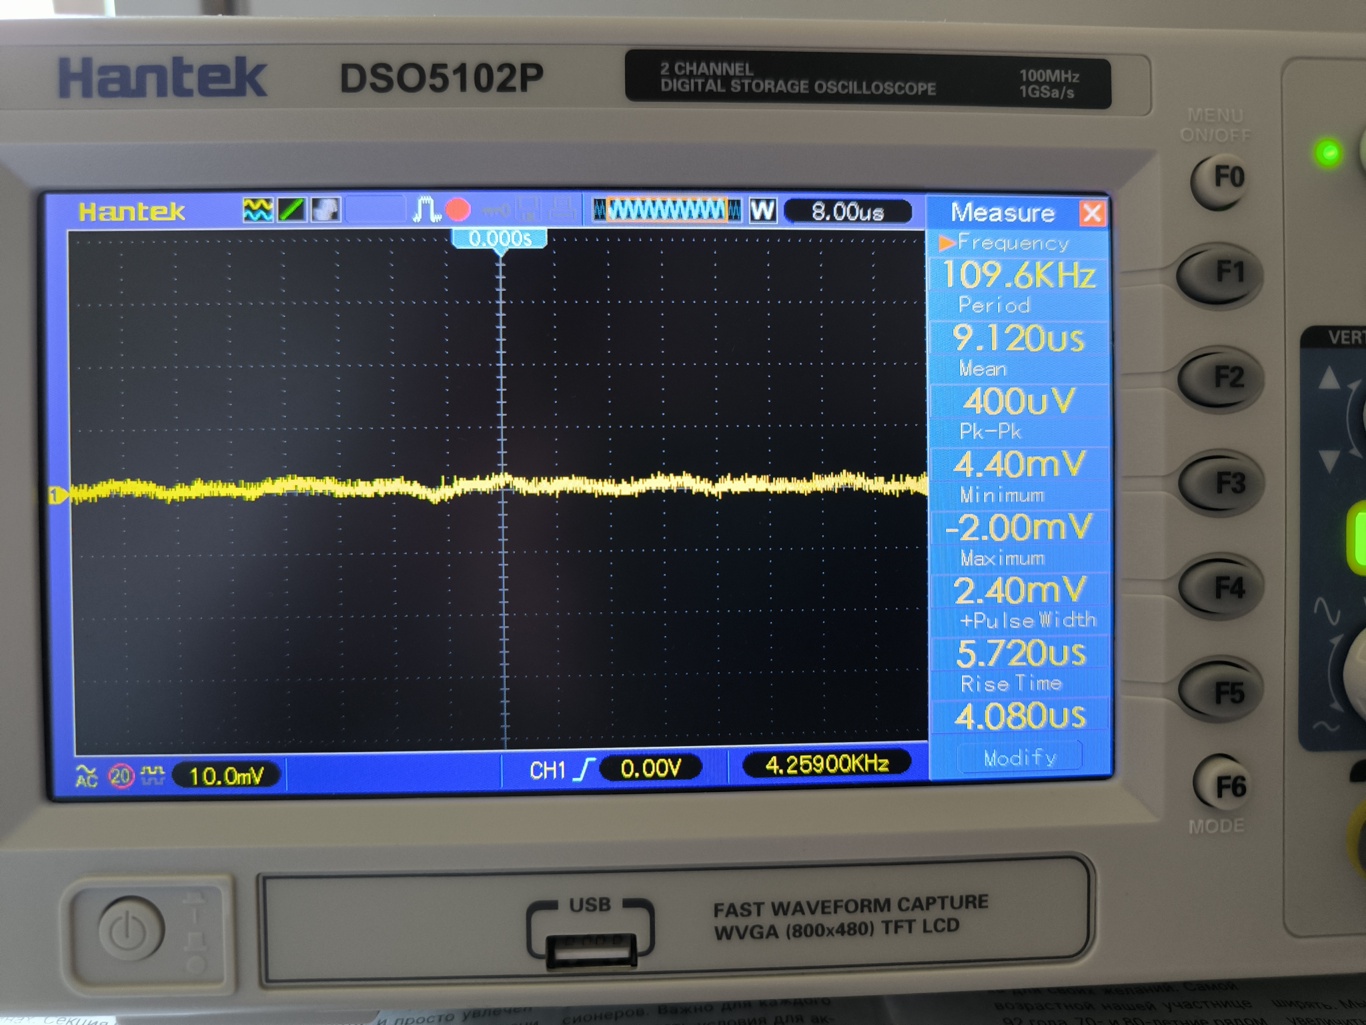
Task: Push the F3 softkey button
Action: [1222, 485]
